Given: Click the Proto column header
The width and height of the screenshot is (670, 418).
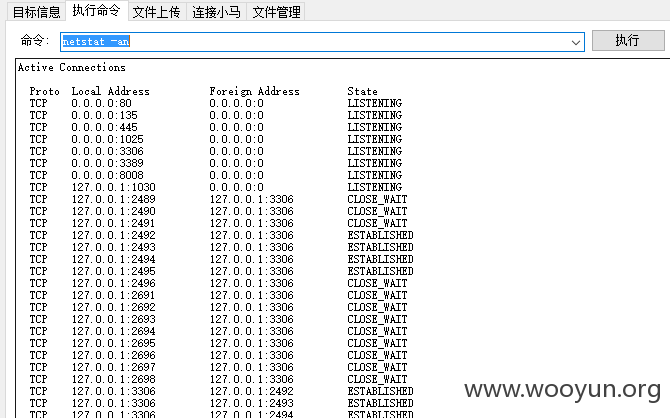Looking at the screenshot, I should pos(44,91).
